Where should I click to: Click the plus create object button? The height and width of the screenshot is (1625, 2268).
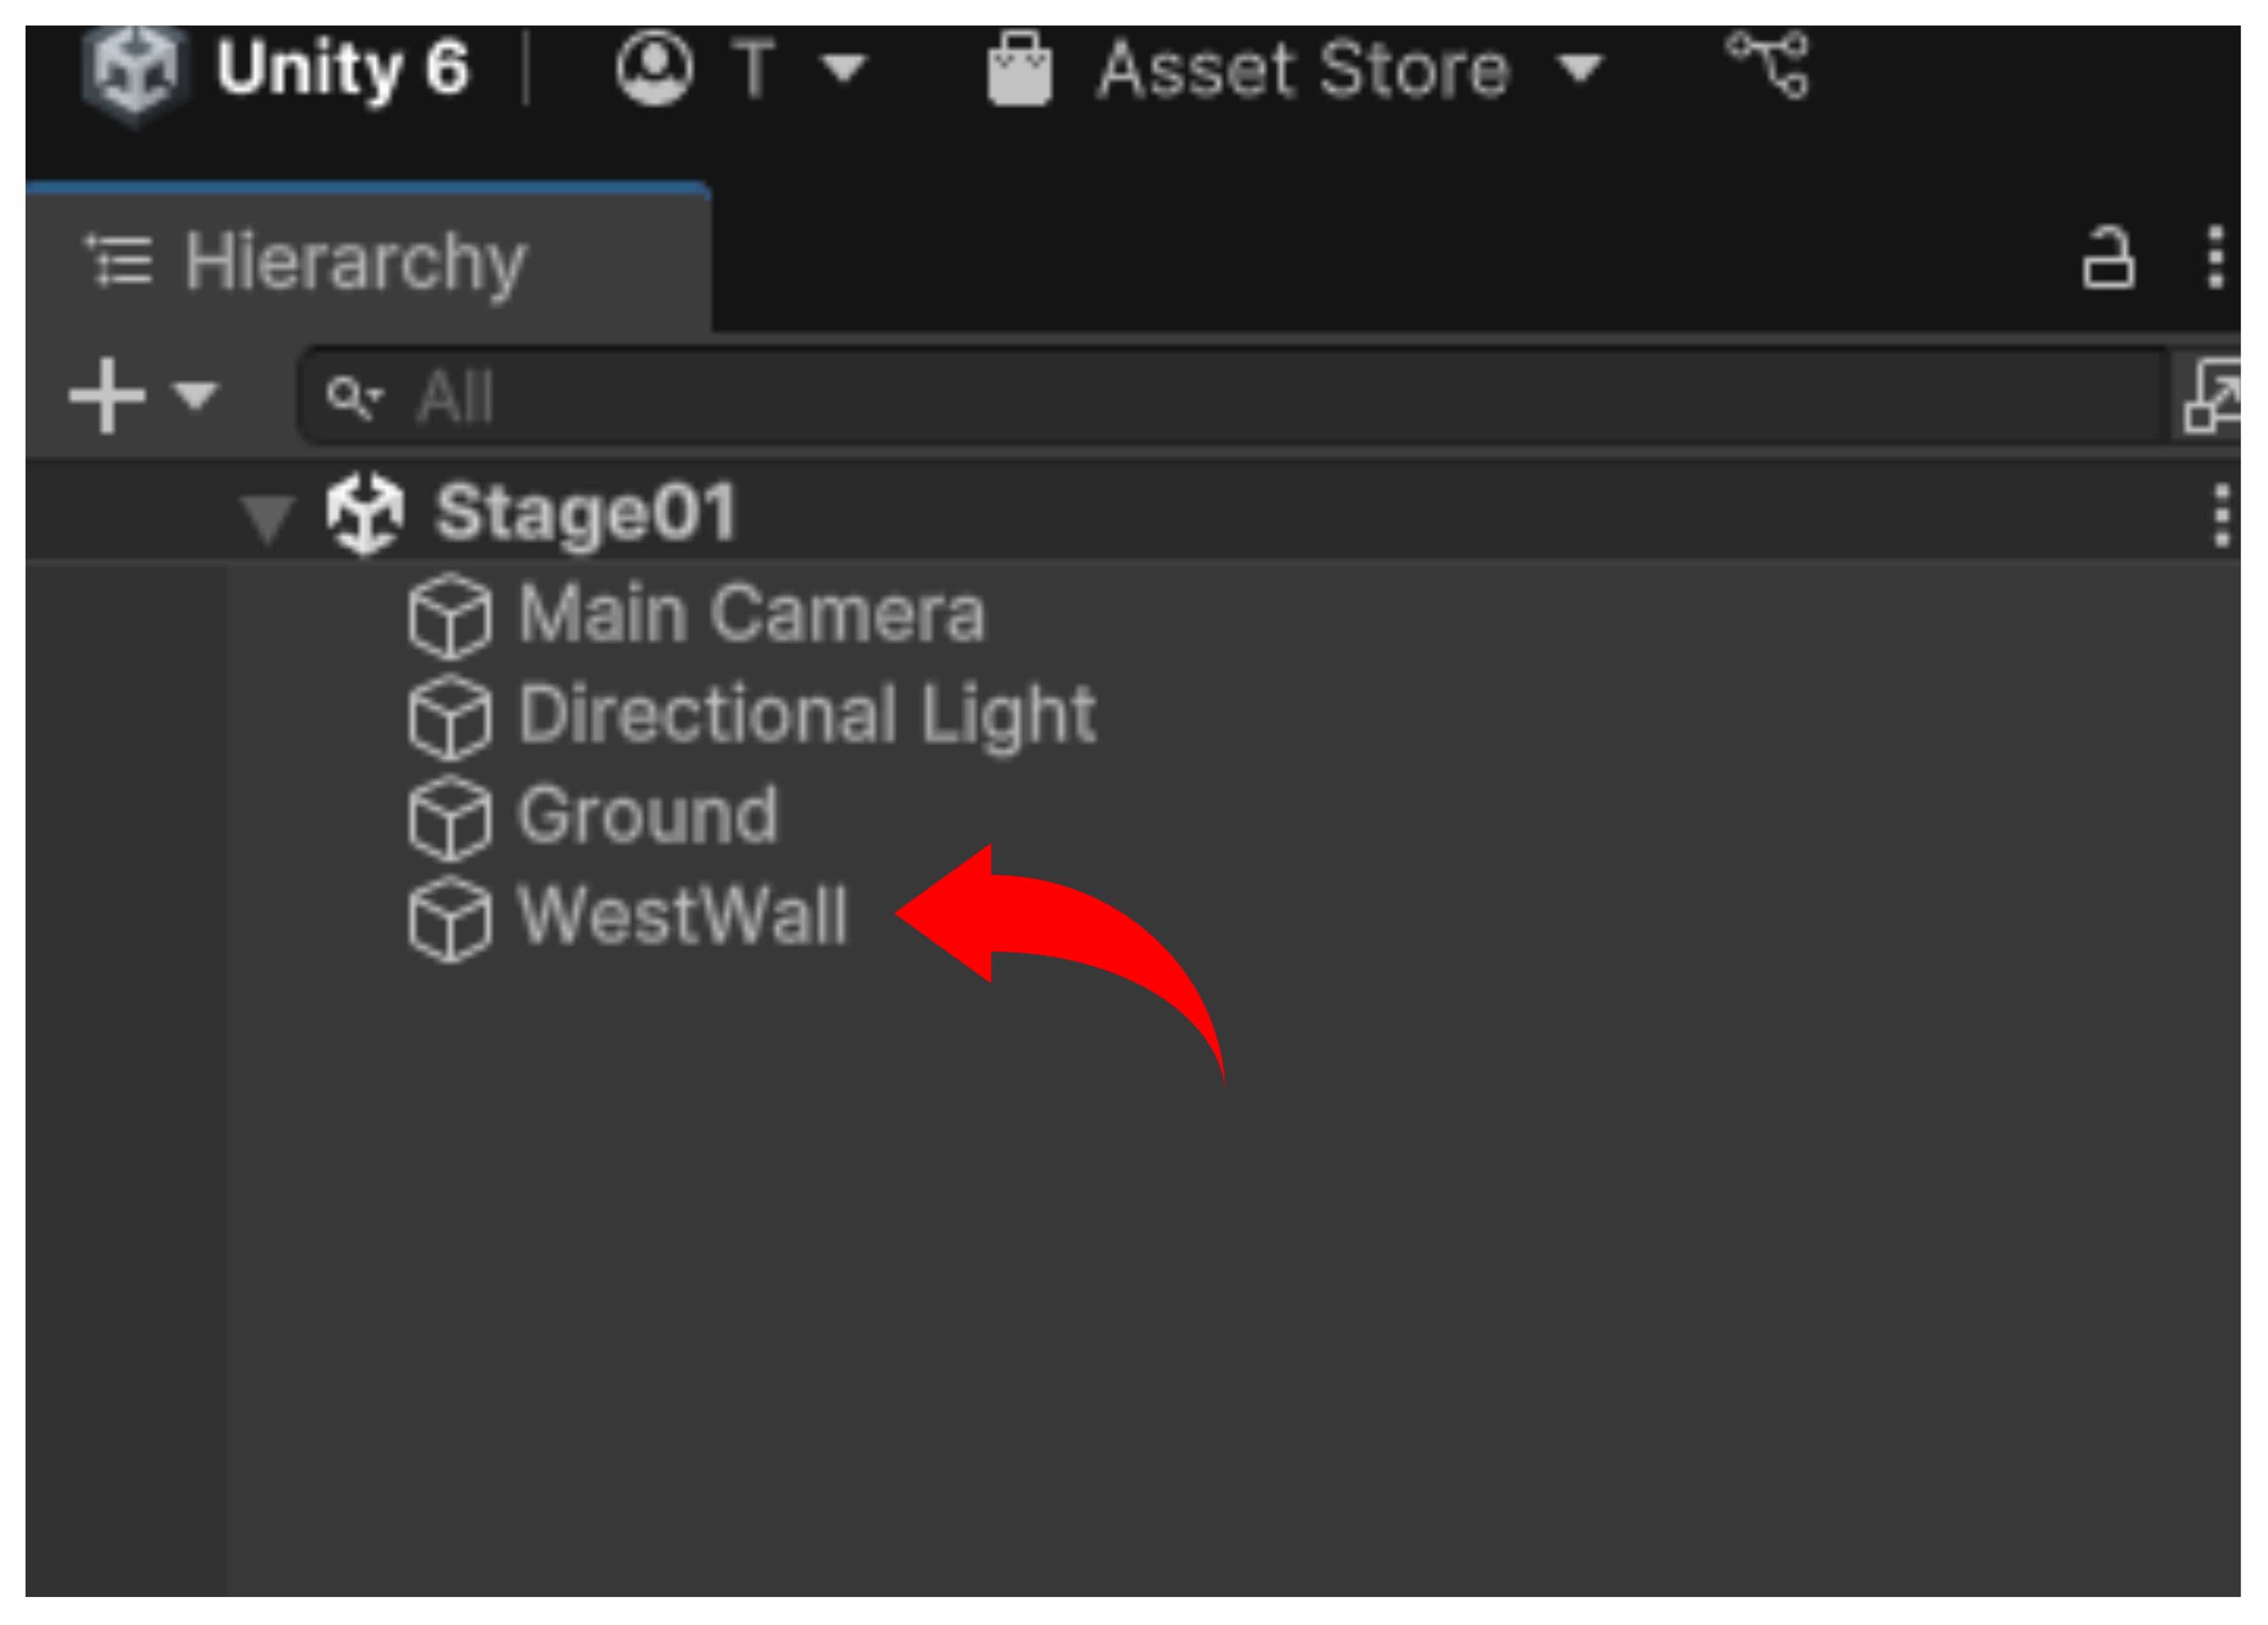pyautogui.click(x=107, y=396)
